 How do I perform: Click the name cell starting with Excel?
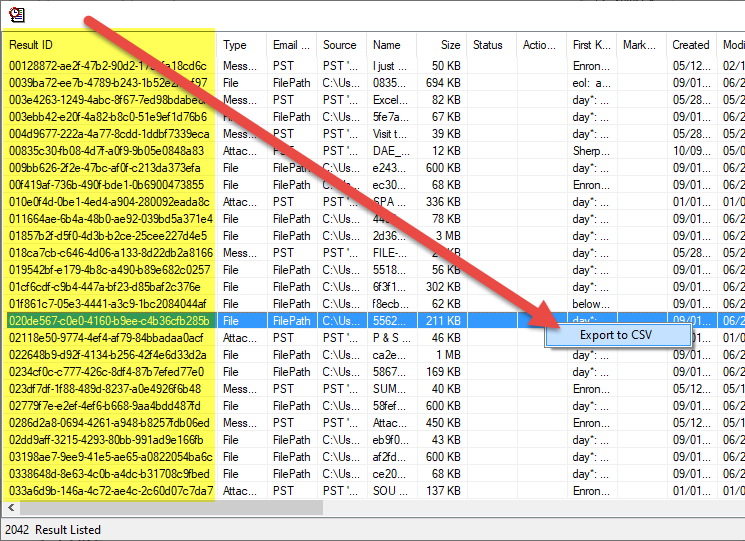click(390, 99)
